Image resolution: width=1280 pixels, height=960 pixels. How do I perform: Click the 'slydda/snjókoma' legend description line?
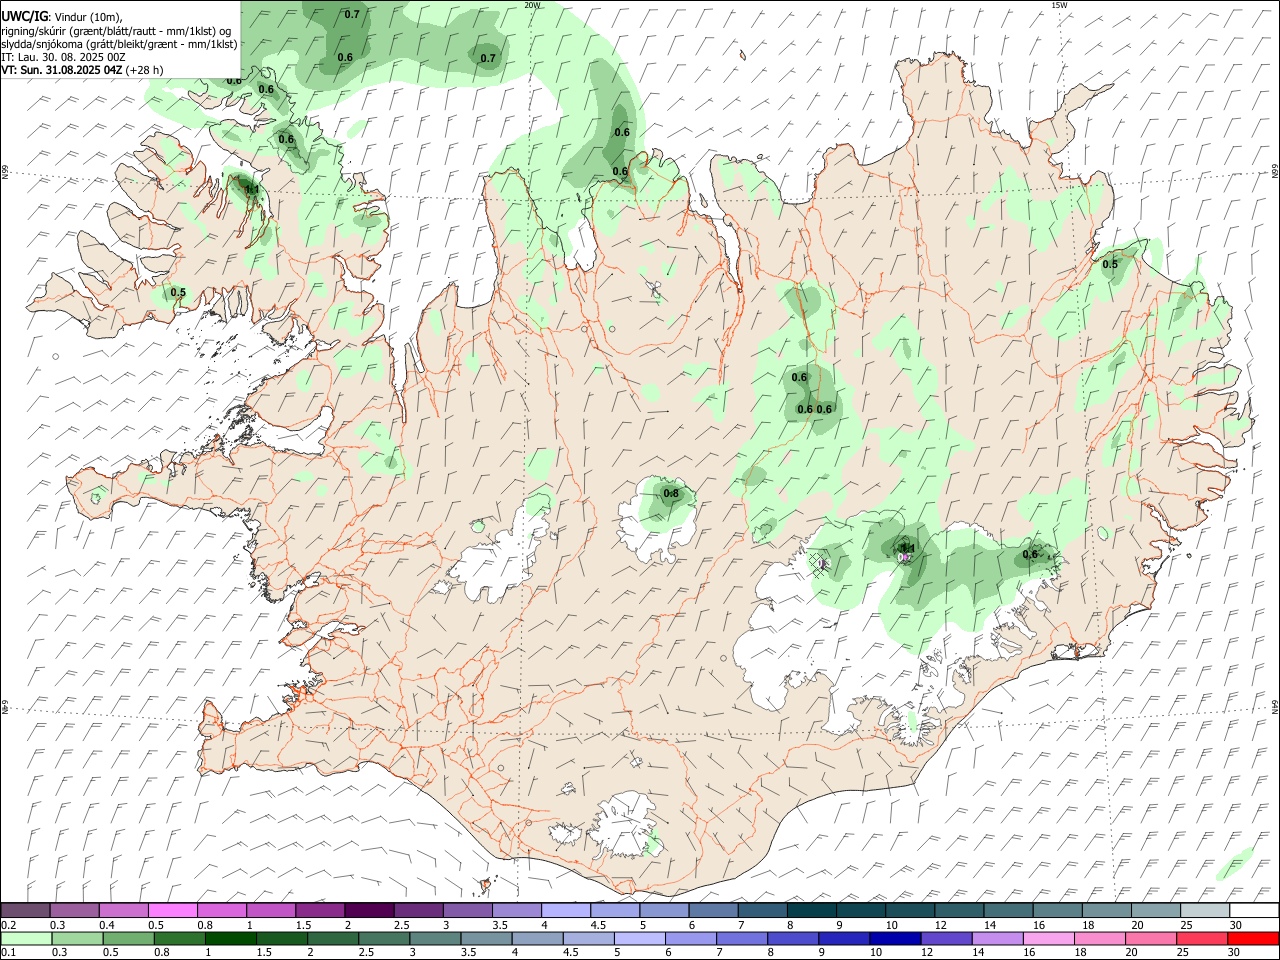point(120,44)
